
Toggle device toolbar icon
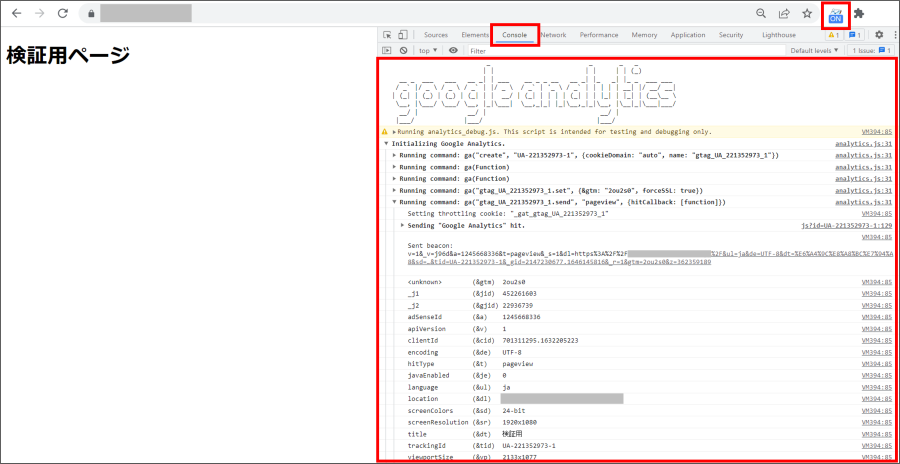pyautogui.click(x=403, y=35)
